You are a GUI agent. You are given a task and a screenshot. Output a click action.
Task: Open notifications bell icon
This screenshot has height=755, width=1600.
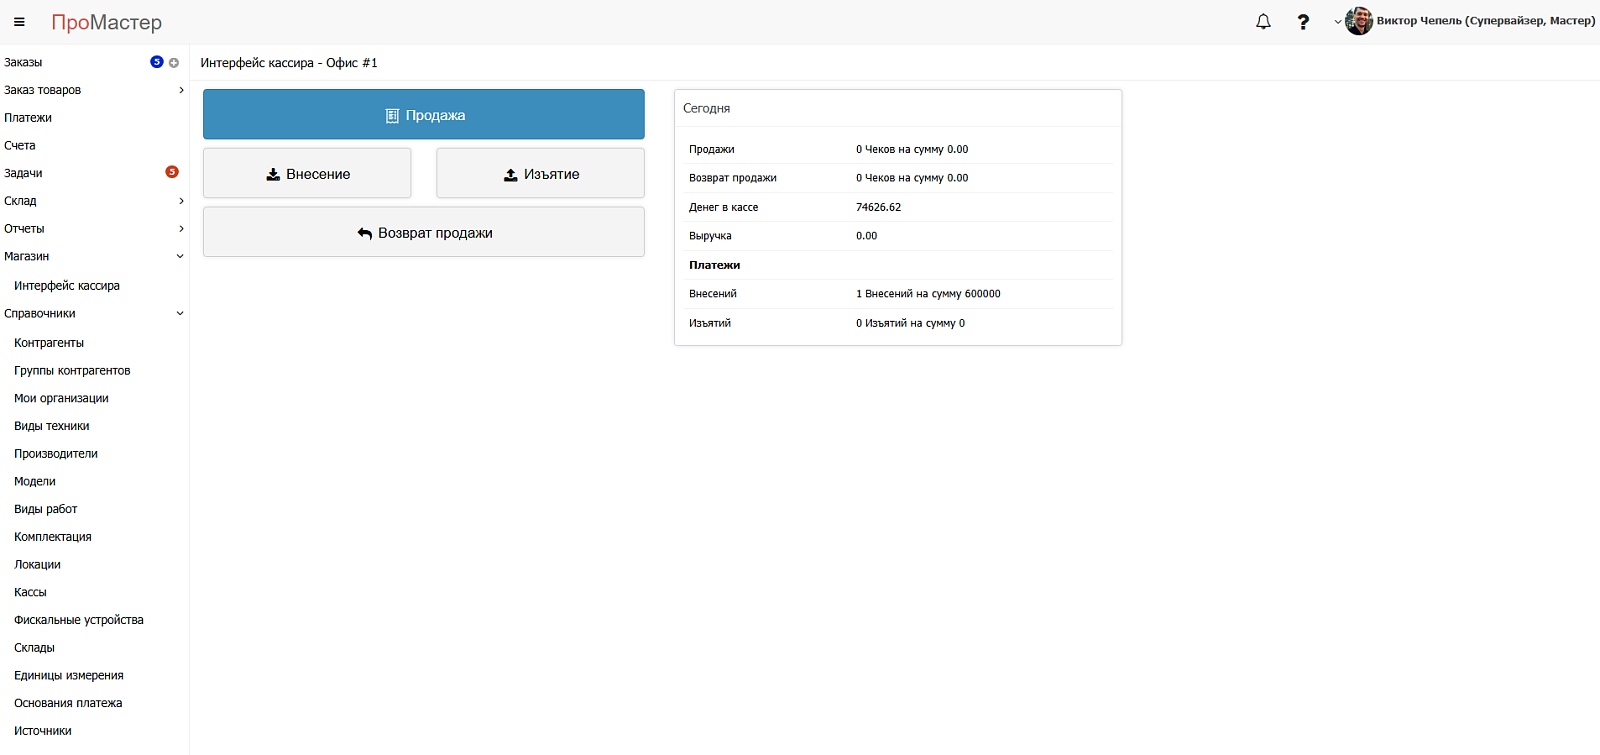click(1263, 22)
